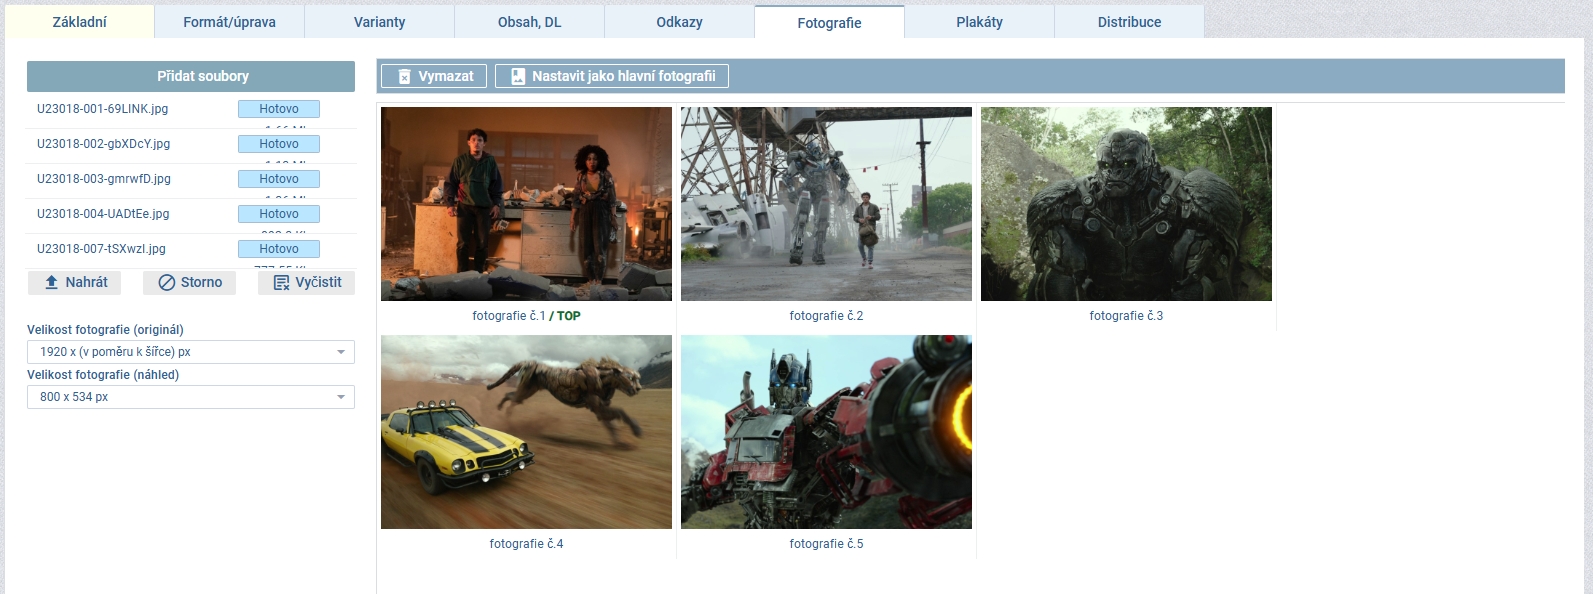Click the image icon on Nastavit jako hlavní fotografii
This screenshot has width=1593, height=594.
coord(518,77)
